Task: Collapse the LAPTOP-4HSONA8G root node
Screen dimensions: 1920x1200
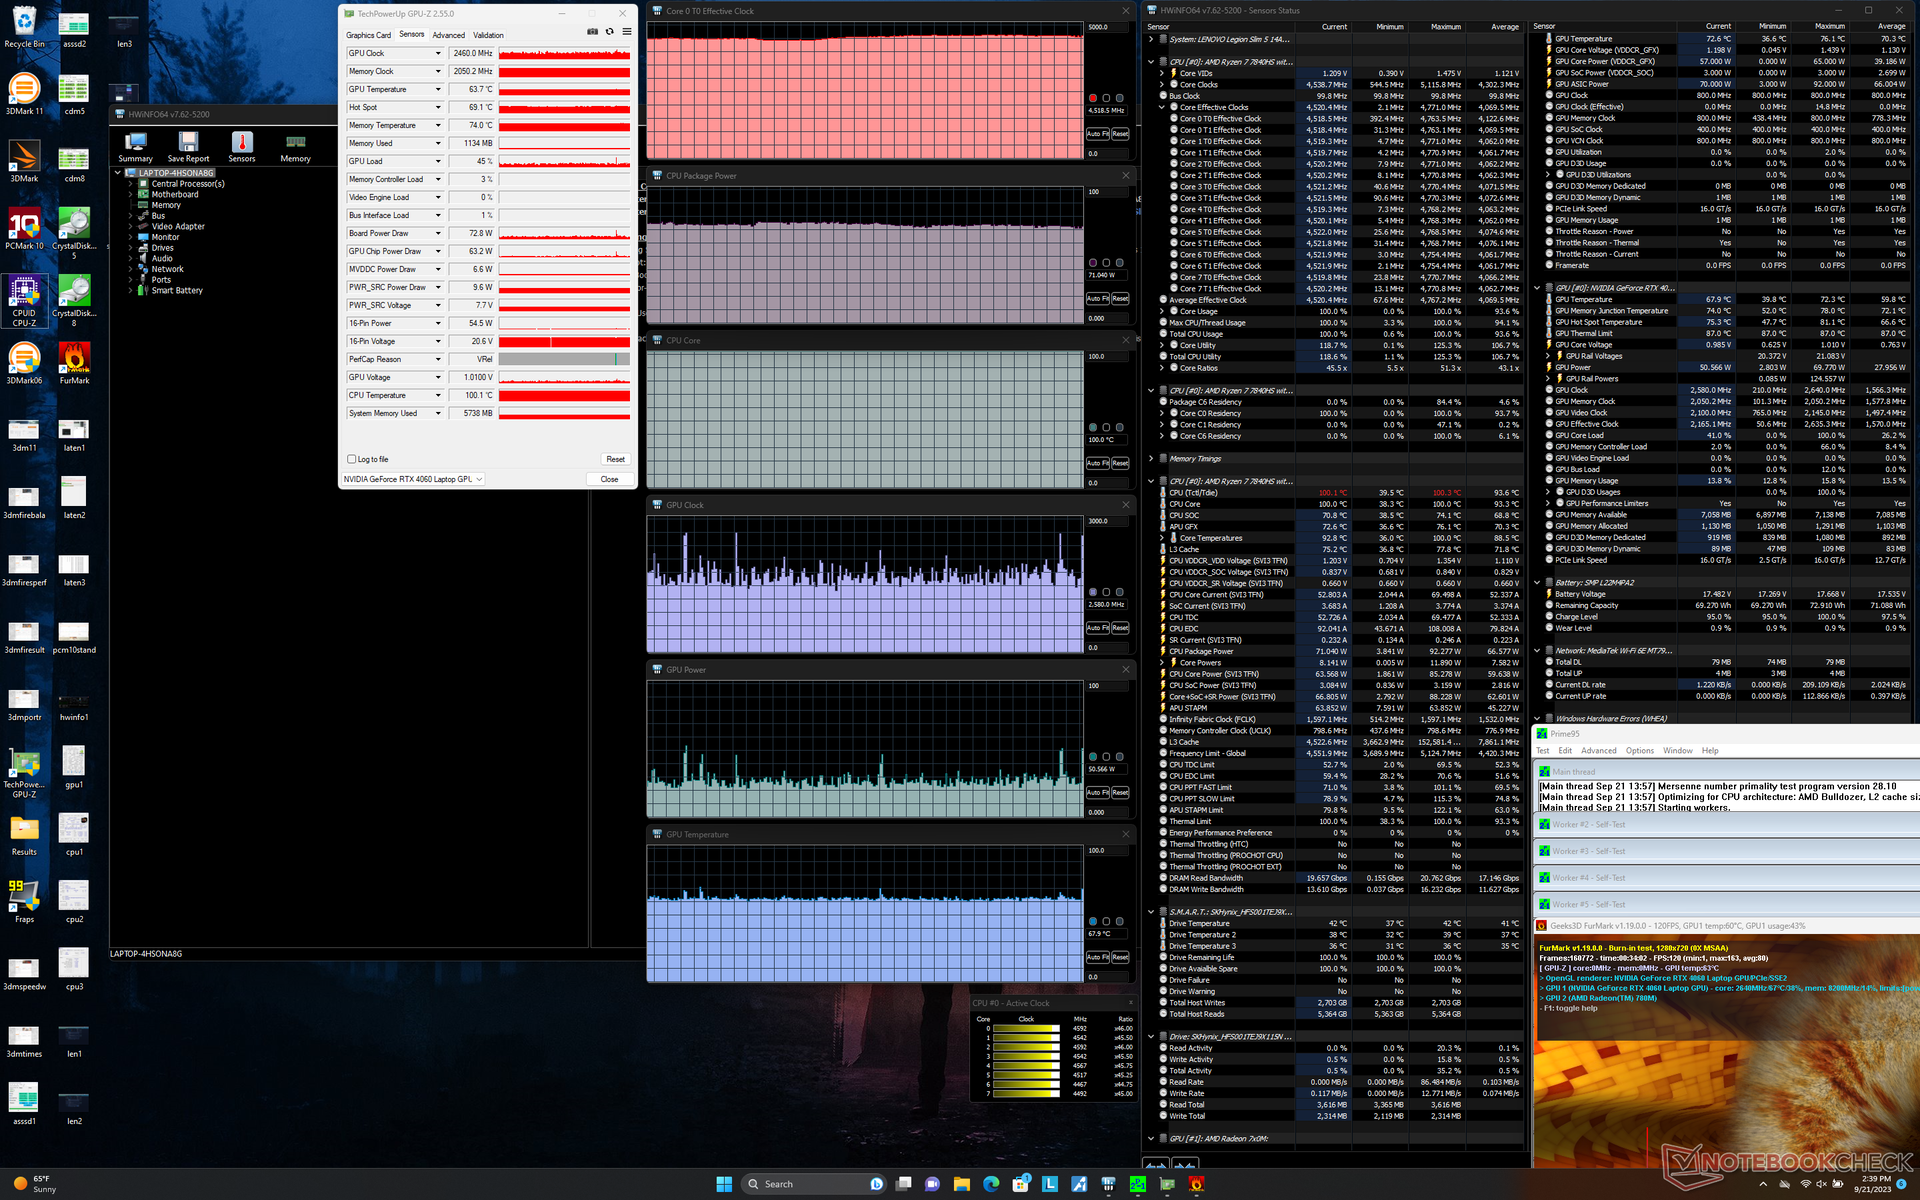Action: point(118,173)
